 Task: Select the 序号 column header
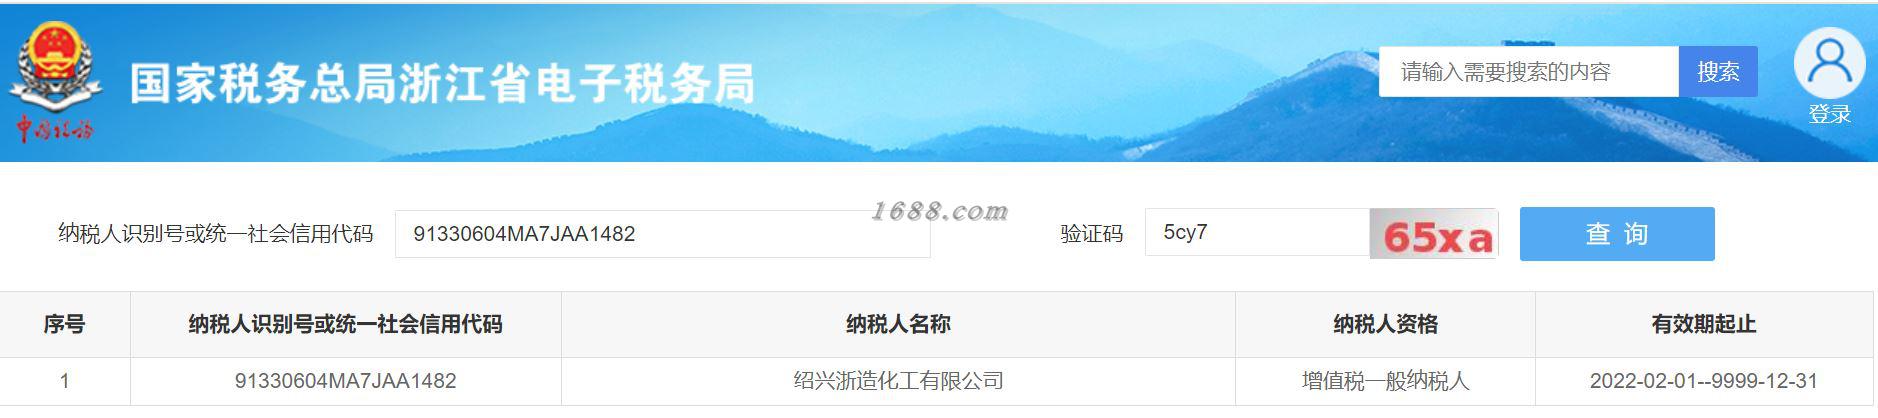point(65,324)
